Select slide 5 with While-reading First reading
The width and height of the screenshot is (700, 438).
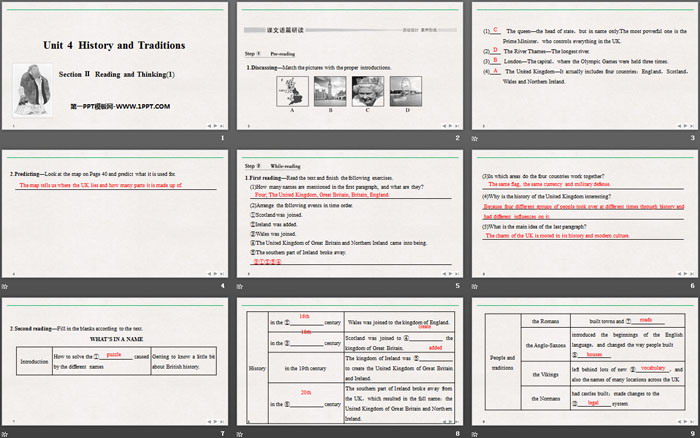[350, 214]
